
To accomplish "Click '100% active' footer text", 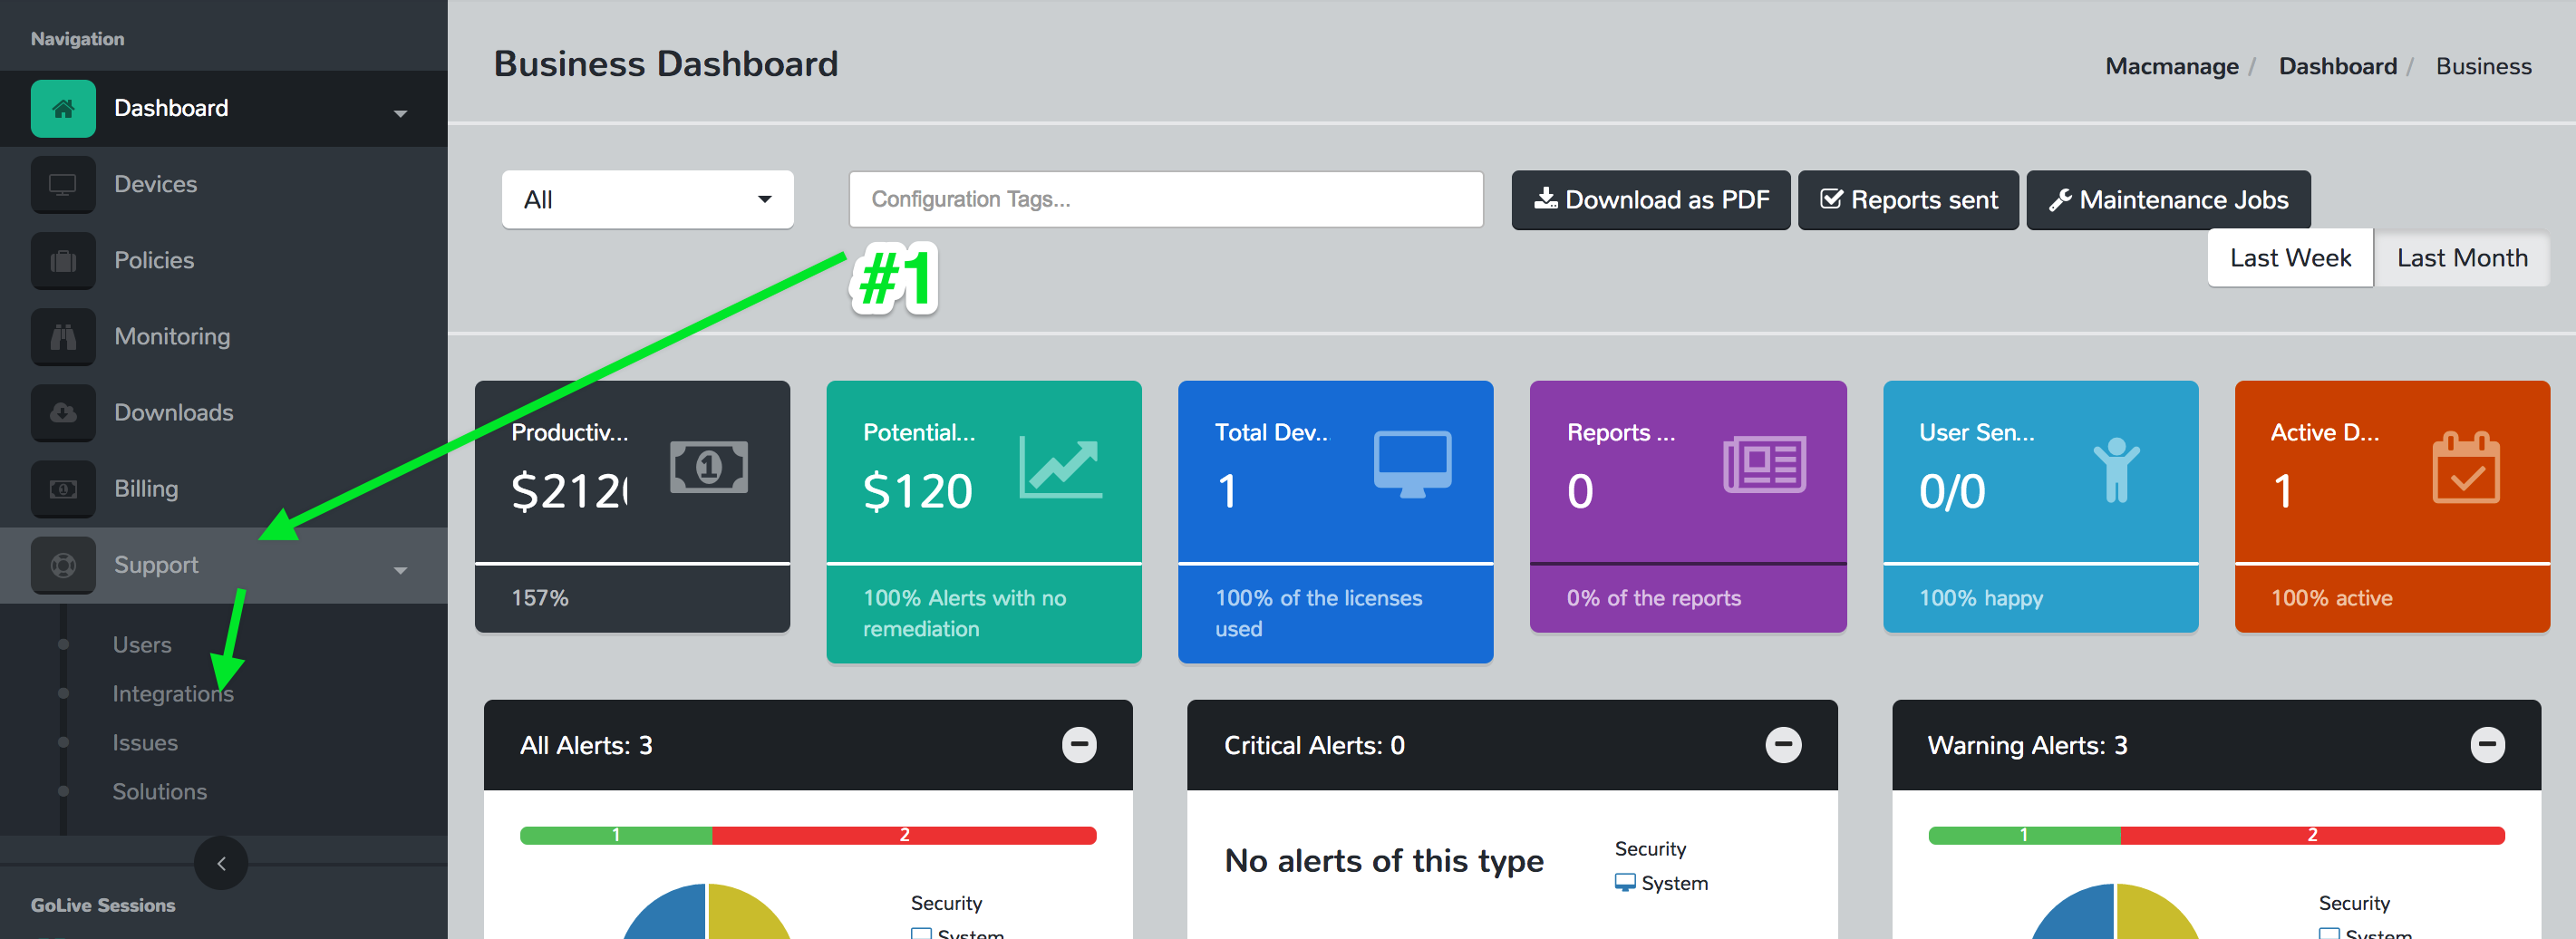I will coord(2331,598).
